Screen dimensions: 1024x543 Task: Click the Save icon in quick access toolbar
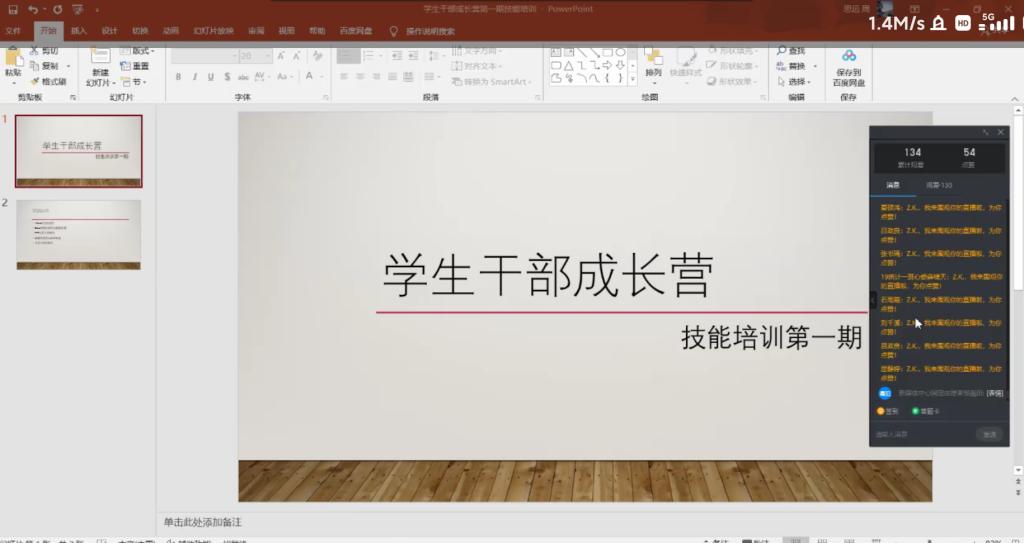tap(13, 9)
